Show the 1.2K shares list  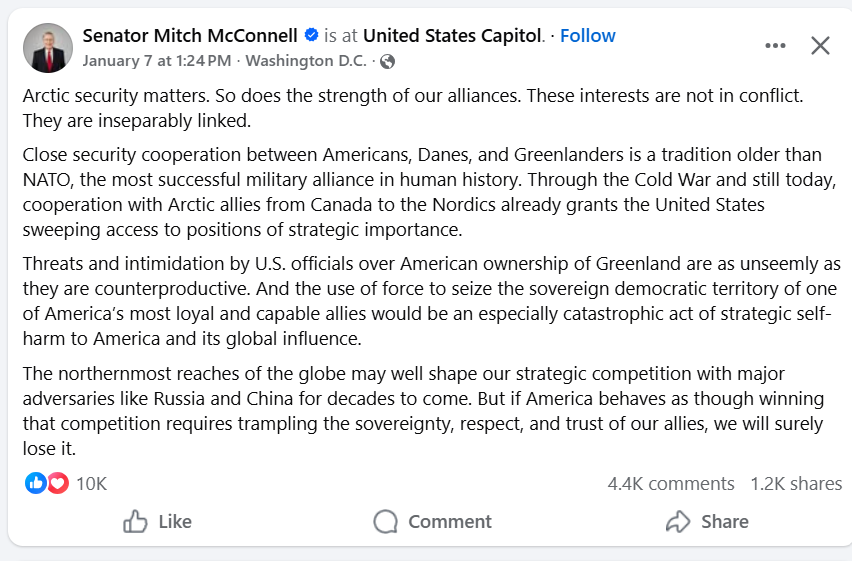coord(796,483)
